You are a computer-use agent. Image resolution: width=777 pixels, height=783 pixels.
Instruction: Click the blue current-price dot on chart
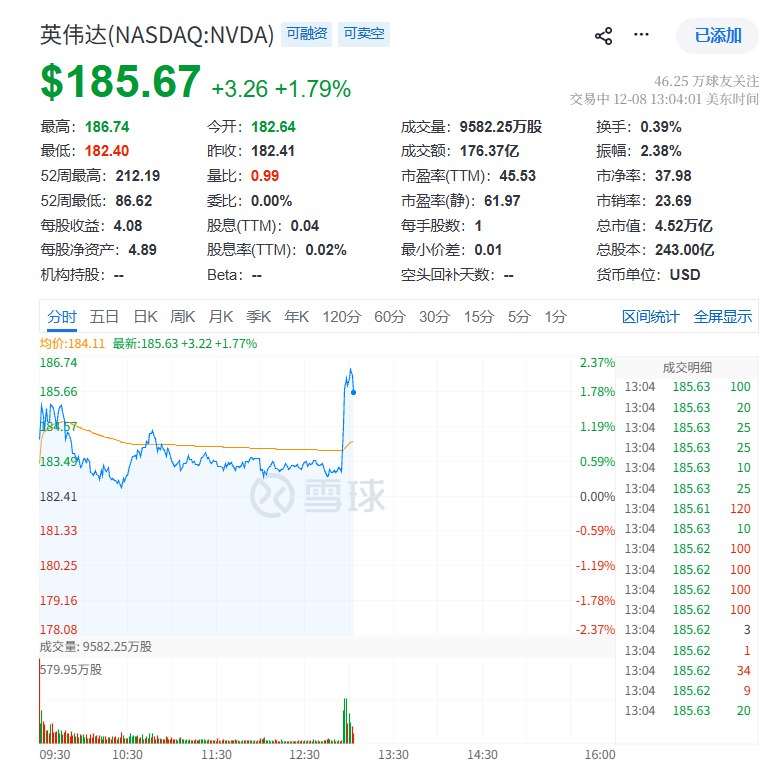point(354,392)
